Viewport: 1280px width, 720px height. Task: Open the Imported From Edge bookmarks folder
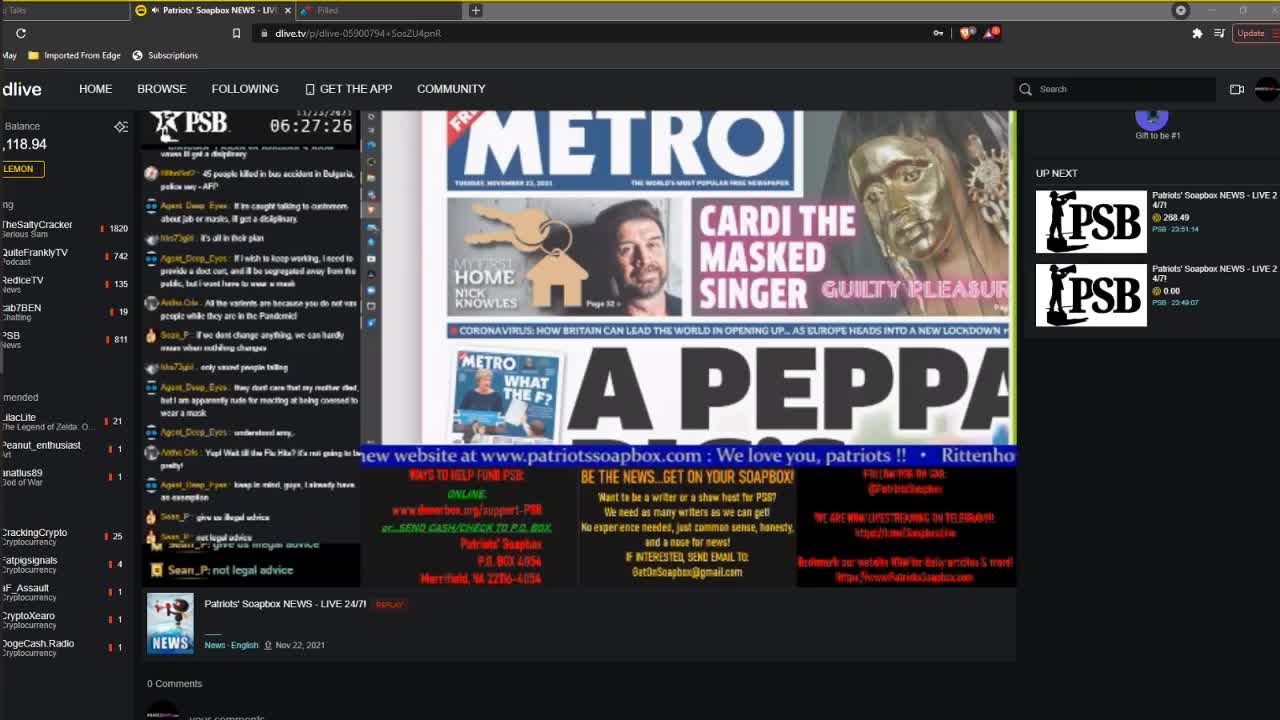pos(74,55)
